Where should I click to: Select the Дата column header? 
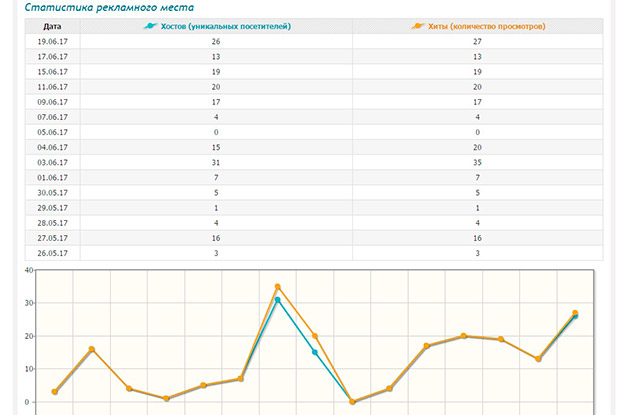(x=52, y=27)
